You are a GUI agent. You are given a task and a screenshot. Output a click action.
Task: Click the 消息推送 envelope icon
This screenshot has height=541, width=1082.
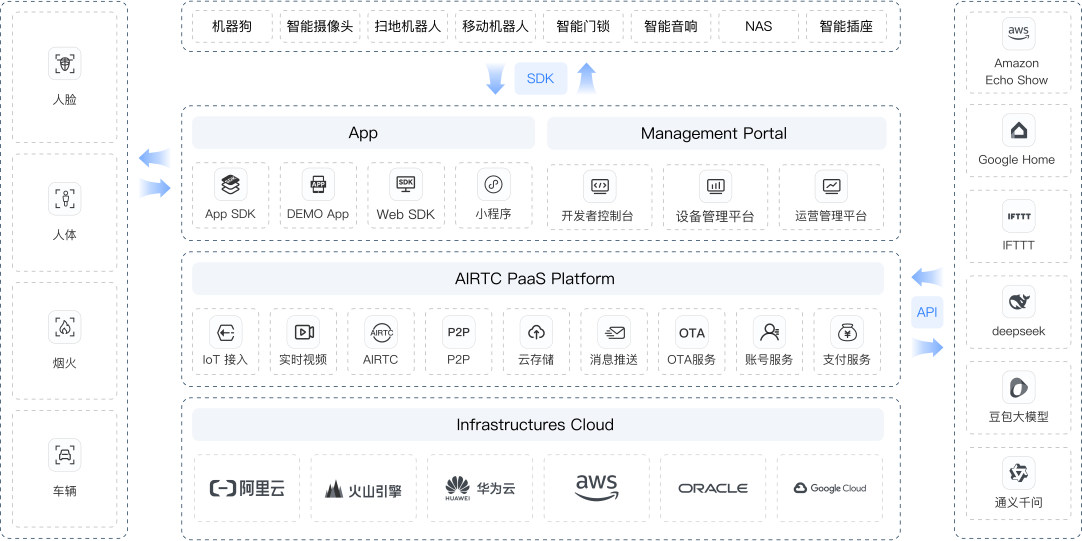point(614,333)
